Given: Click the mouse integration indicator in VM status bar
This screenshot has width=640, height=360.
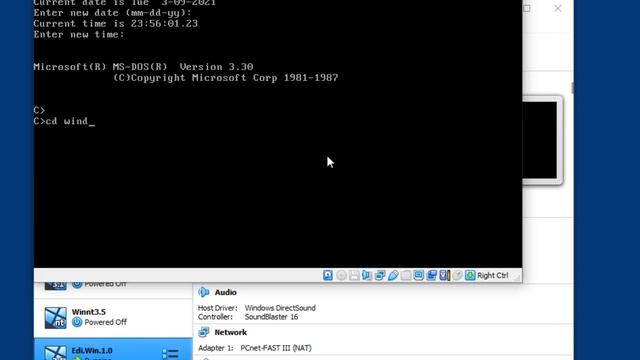Looking at the screenshot, I should coord(457,276).
